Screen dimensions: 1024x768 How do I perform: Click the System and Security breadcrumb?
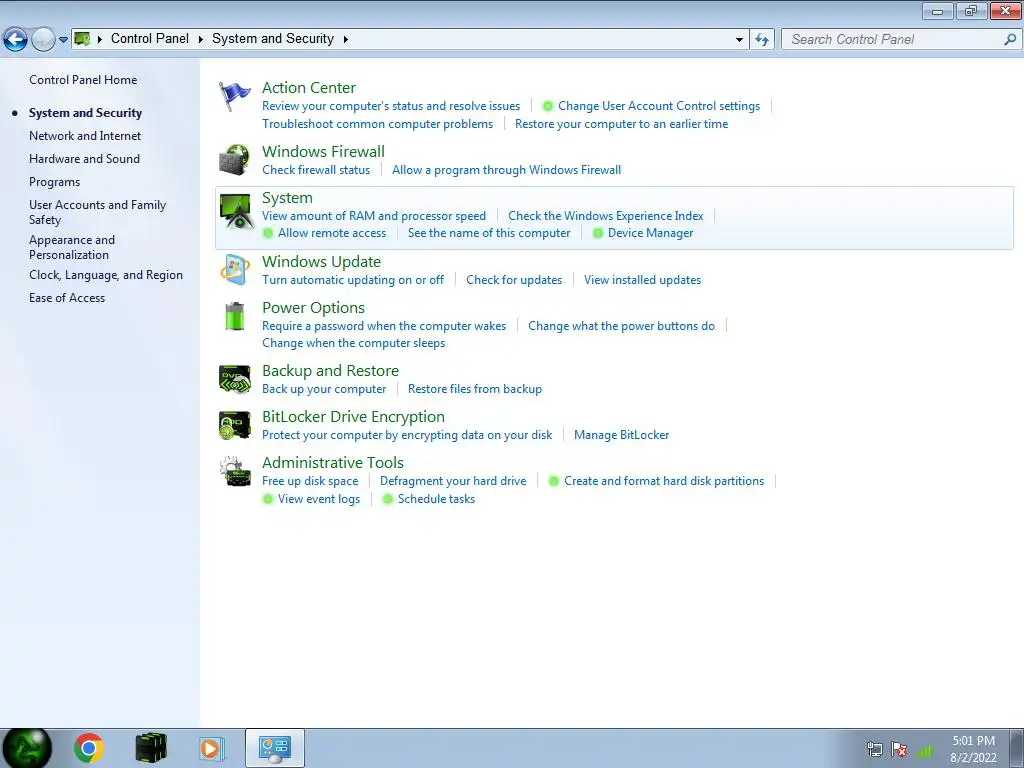coord(273,39)
